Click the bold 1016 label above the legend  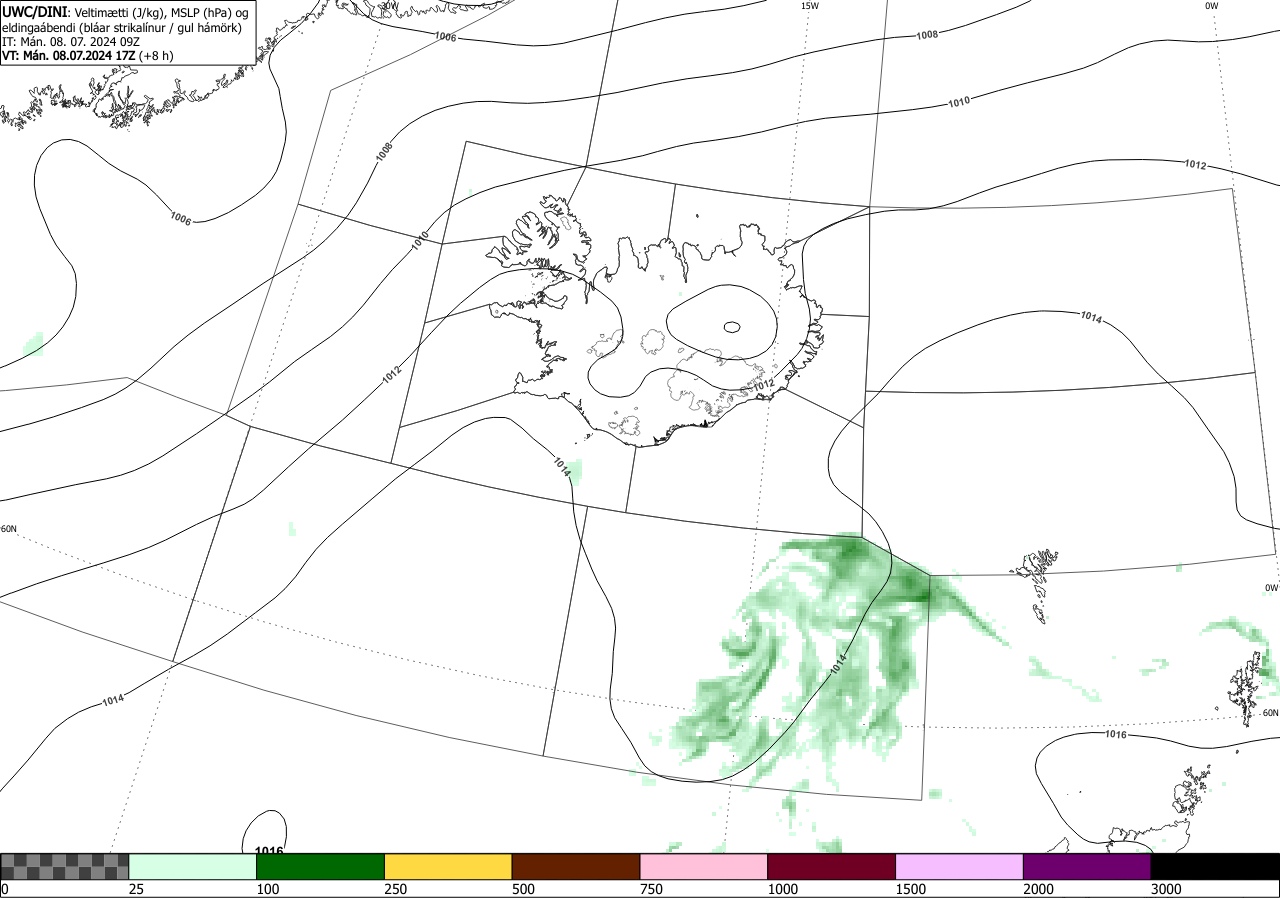click(x=270, y=851)
